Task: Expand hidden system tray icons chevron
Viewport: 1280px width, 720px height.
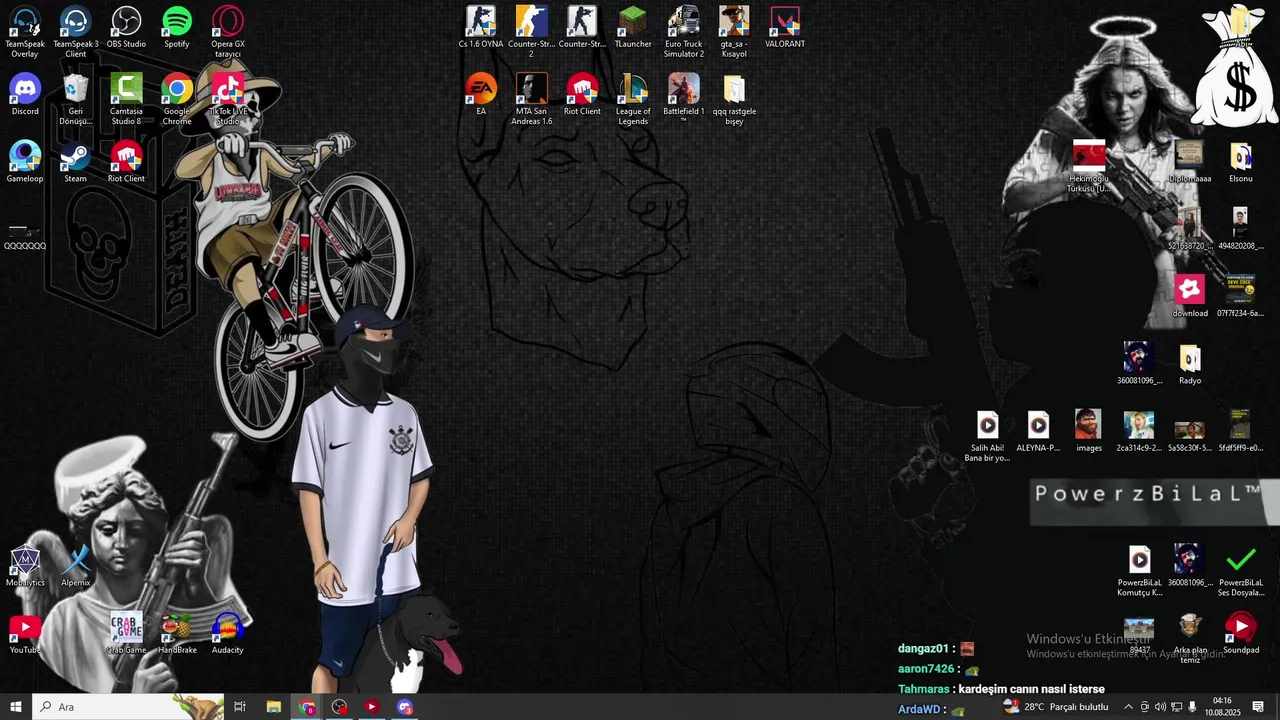Action: pyautogui.click(x=1129, y=707)
